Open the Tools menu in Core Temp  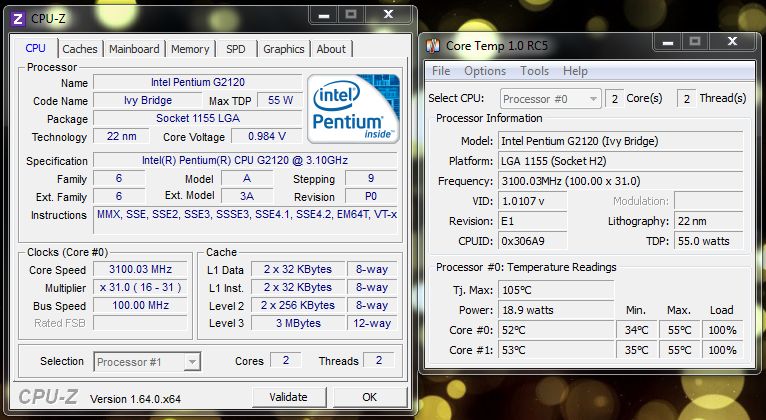tap(534, 71)
